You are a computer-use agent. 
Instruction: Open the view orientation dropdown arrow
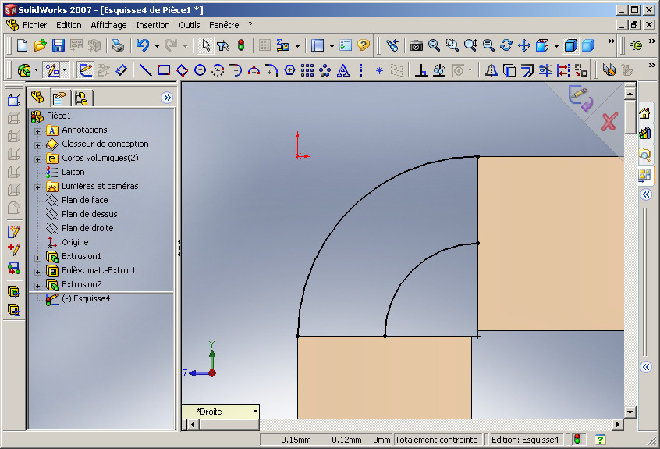[556, 46]
